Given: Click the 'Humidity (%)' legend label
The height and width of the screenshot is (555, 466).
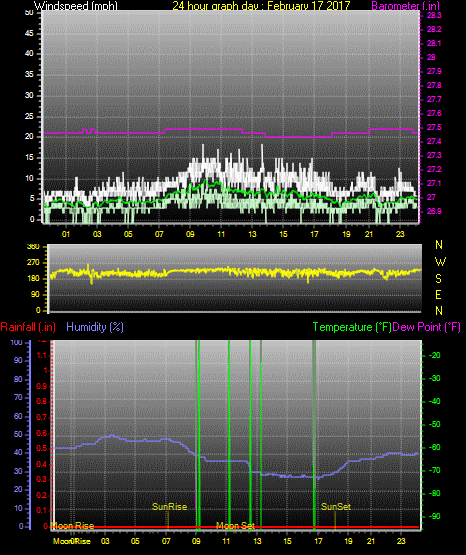Looking at the screenshot, I should click(x=95, y=327).
